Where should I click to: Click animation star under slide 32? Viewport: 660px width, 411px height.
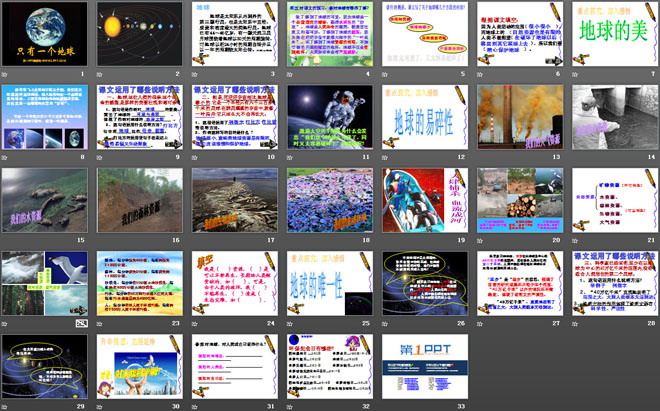[290, 407]
